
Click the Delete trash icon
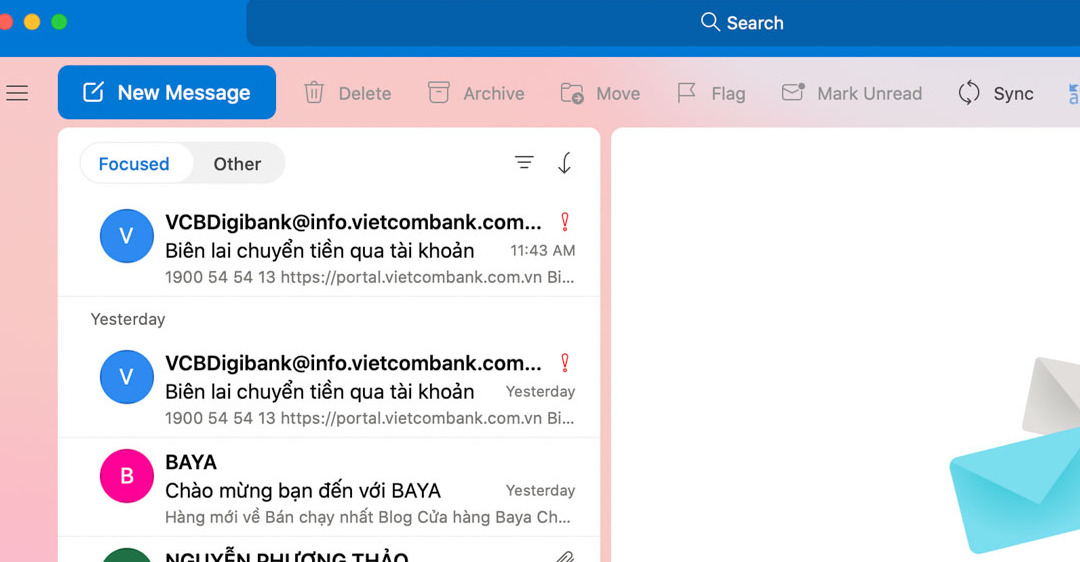click(x=314, y=92)
